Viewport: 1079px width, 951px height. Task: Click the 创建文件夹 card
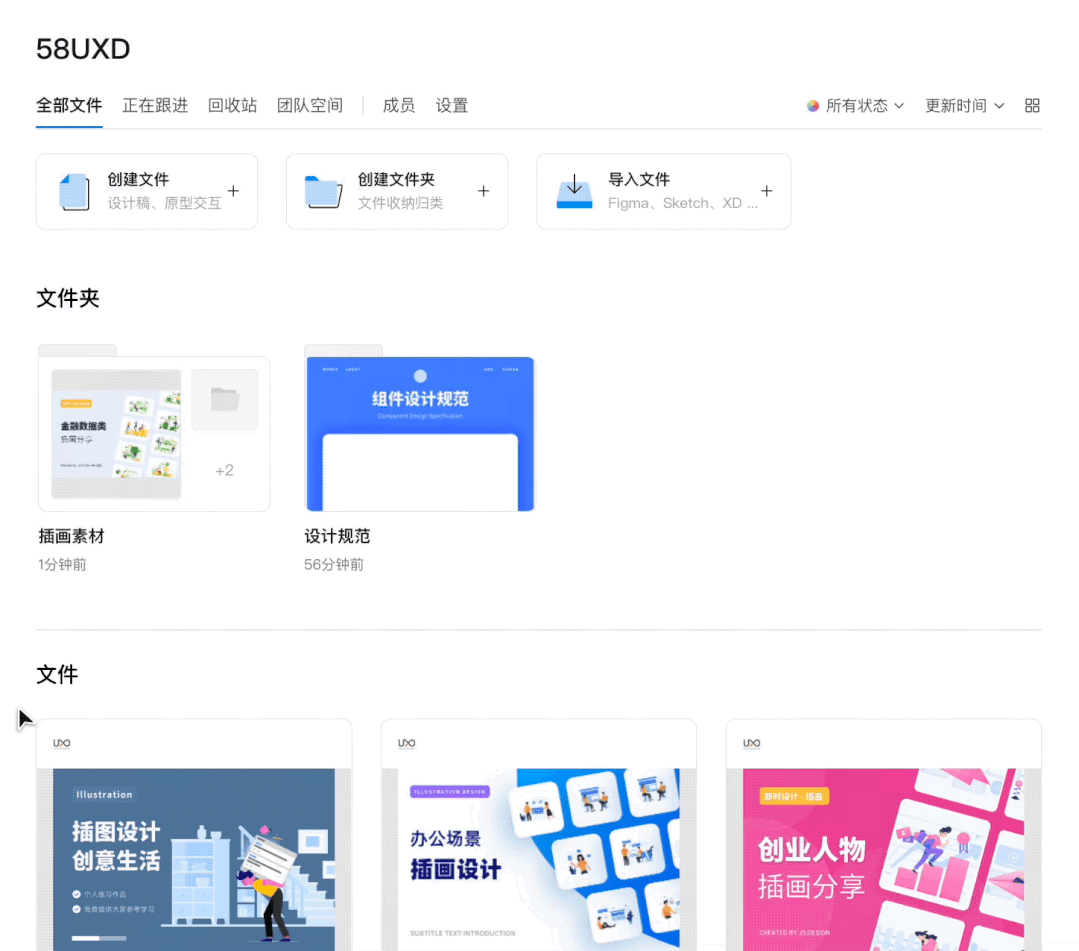[x=397, y=191]
